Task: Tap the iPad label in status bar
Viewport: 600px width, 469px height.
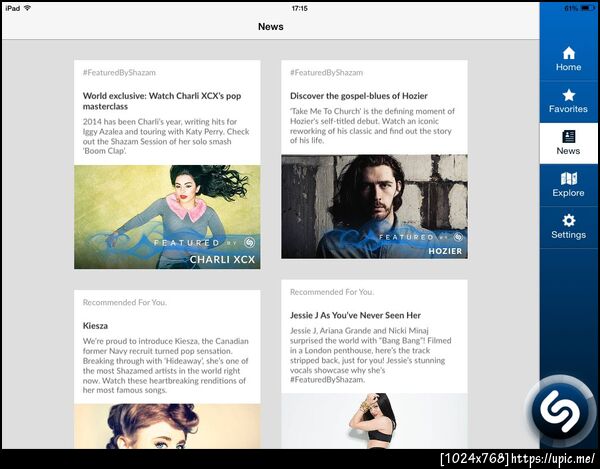Action: tap(13, 8)
